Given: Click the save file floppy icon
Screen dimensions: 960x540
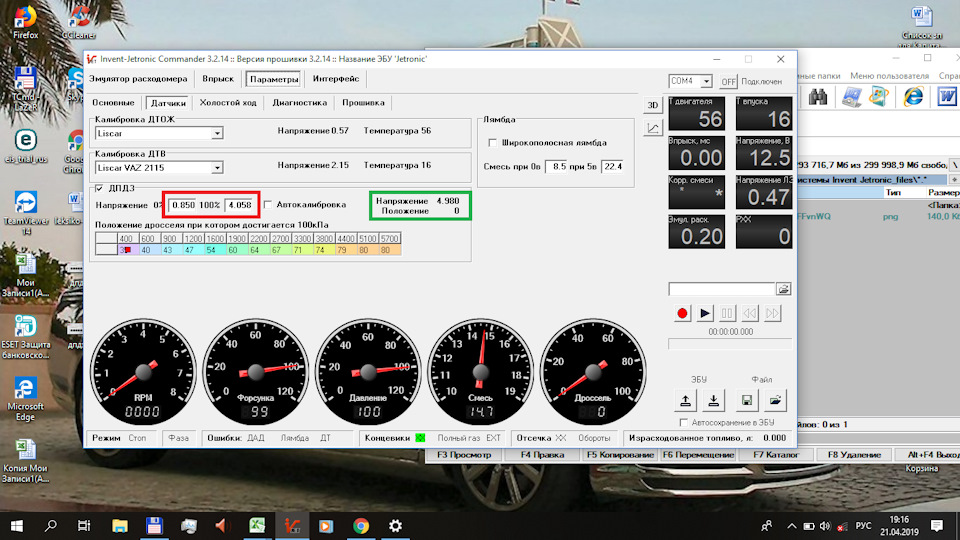Looking at the screenshot, I should click(x=746, y=400).
